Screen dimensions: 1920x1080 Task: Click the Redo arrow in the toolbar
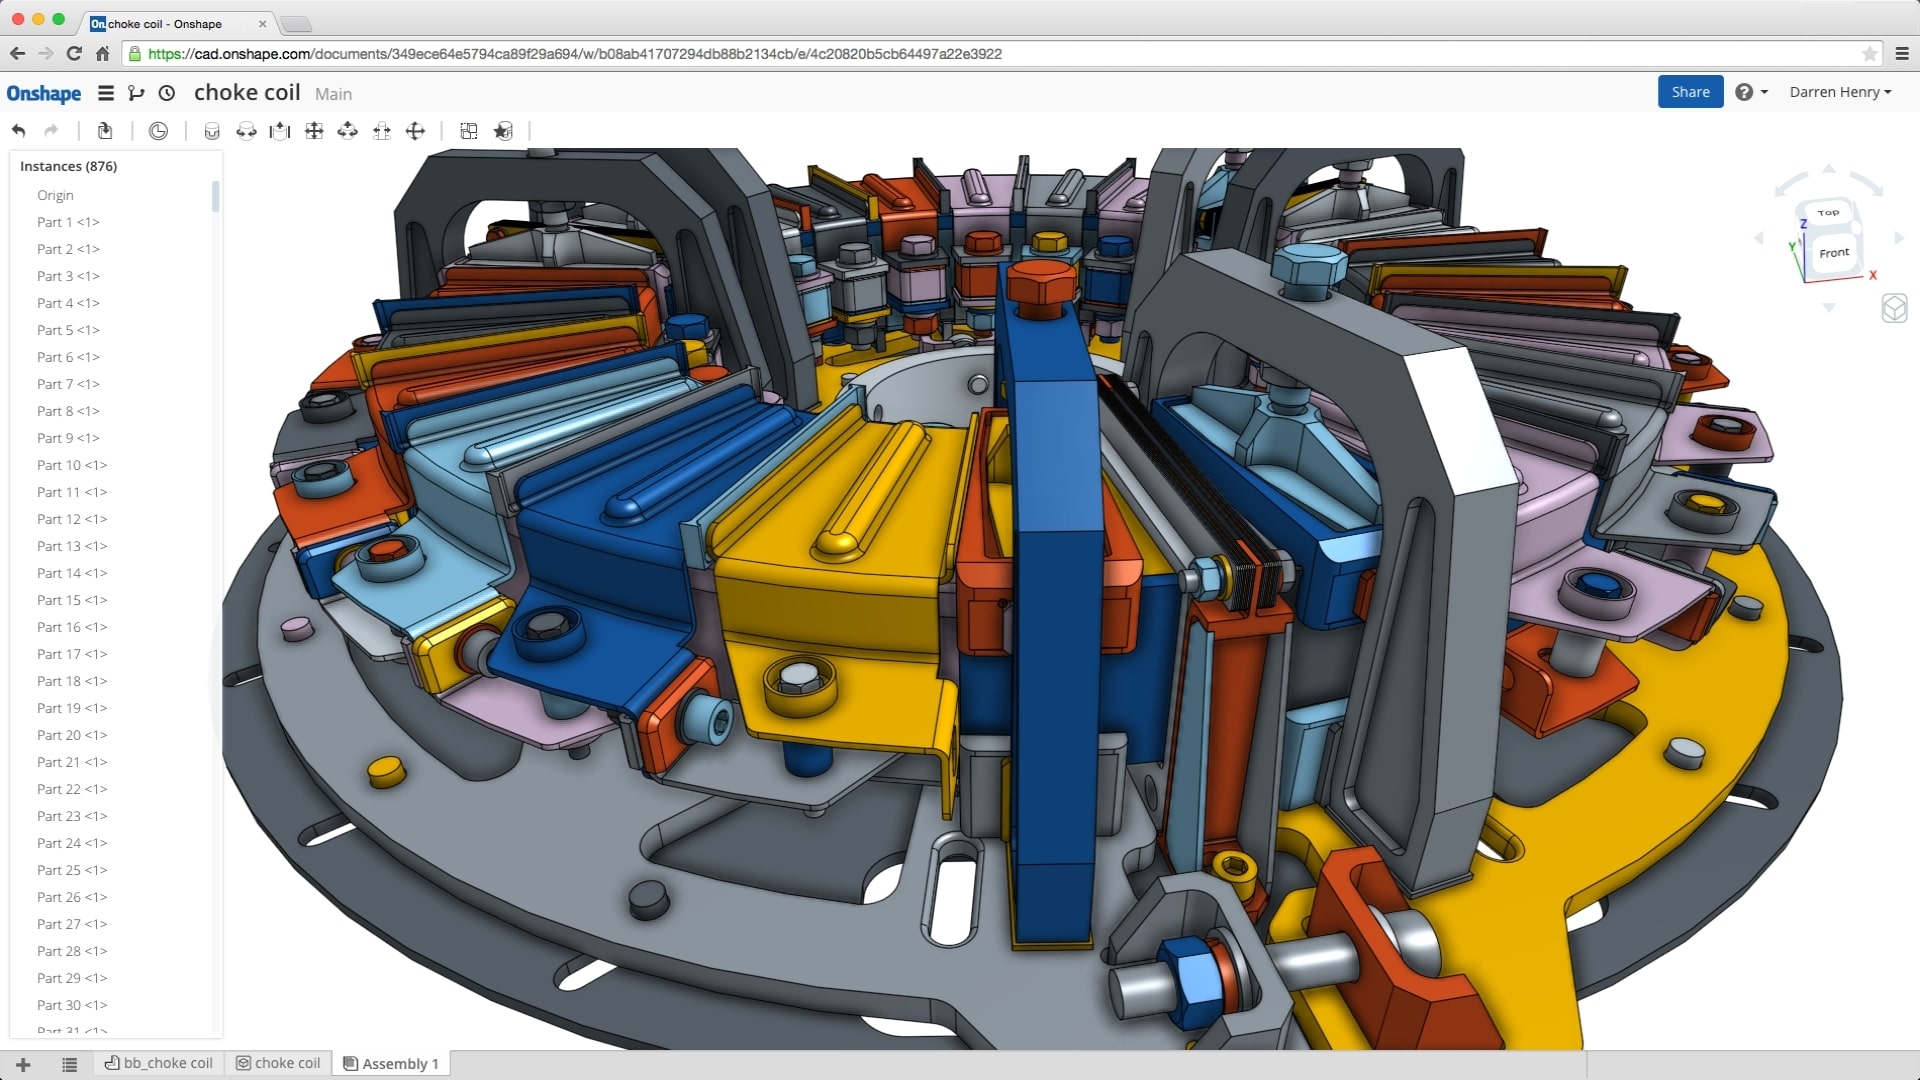[51, 130]
